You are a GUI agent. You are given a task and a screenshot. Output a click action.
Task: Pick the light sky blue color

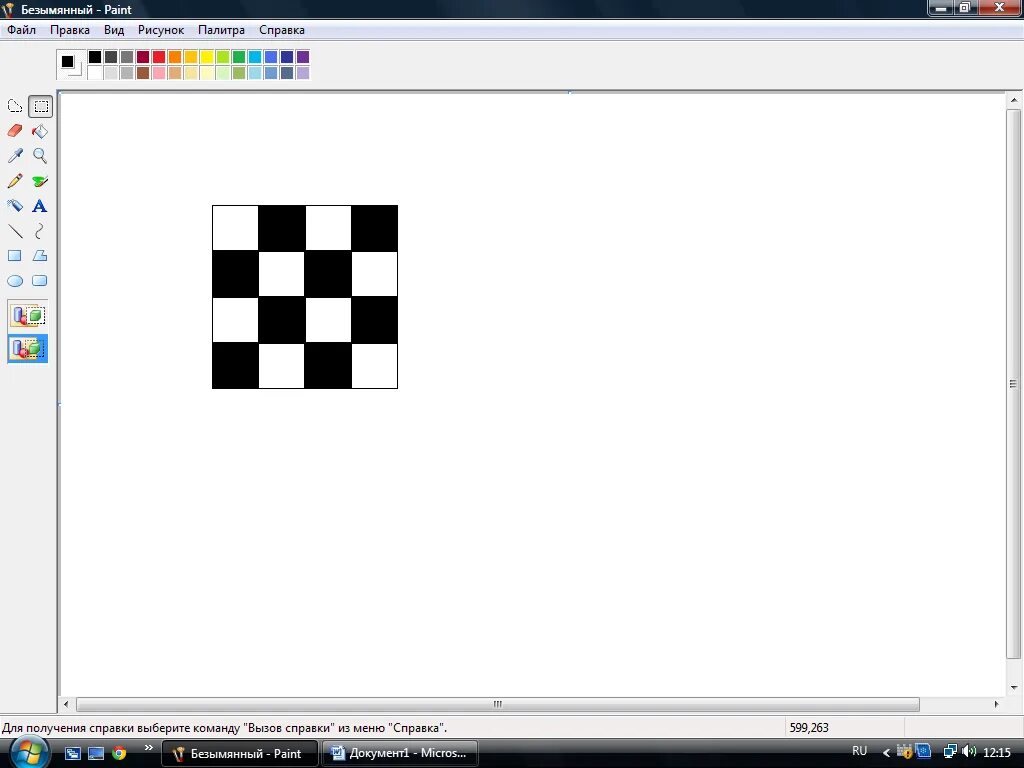[255, 72]
